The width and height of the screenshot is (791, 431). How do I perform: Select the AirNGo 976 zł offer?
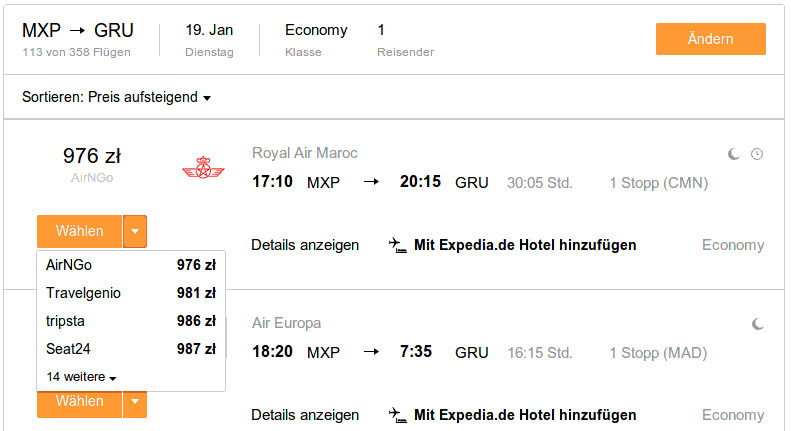click(131, 265)
